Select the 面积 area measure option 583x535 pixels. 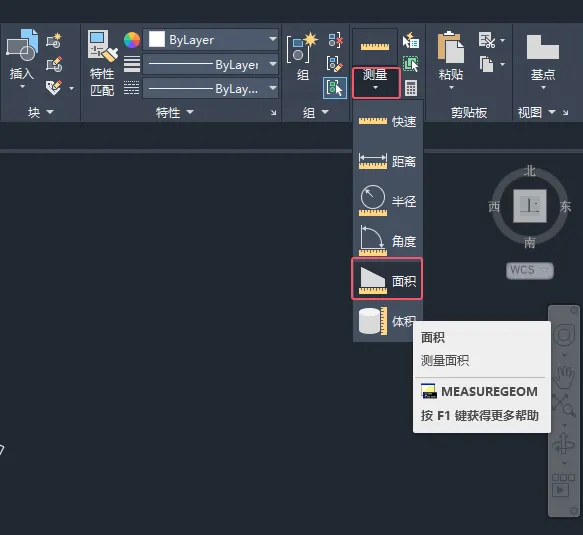[387, 278]
